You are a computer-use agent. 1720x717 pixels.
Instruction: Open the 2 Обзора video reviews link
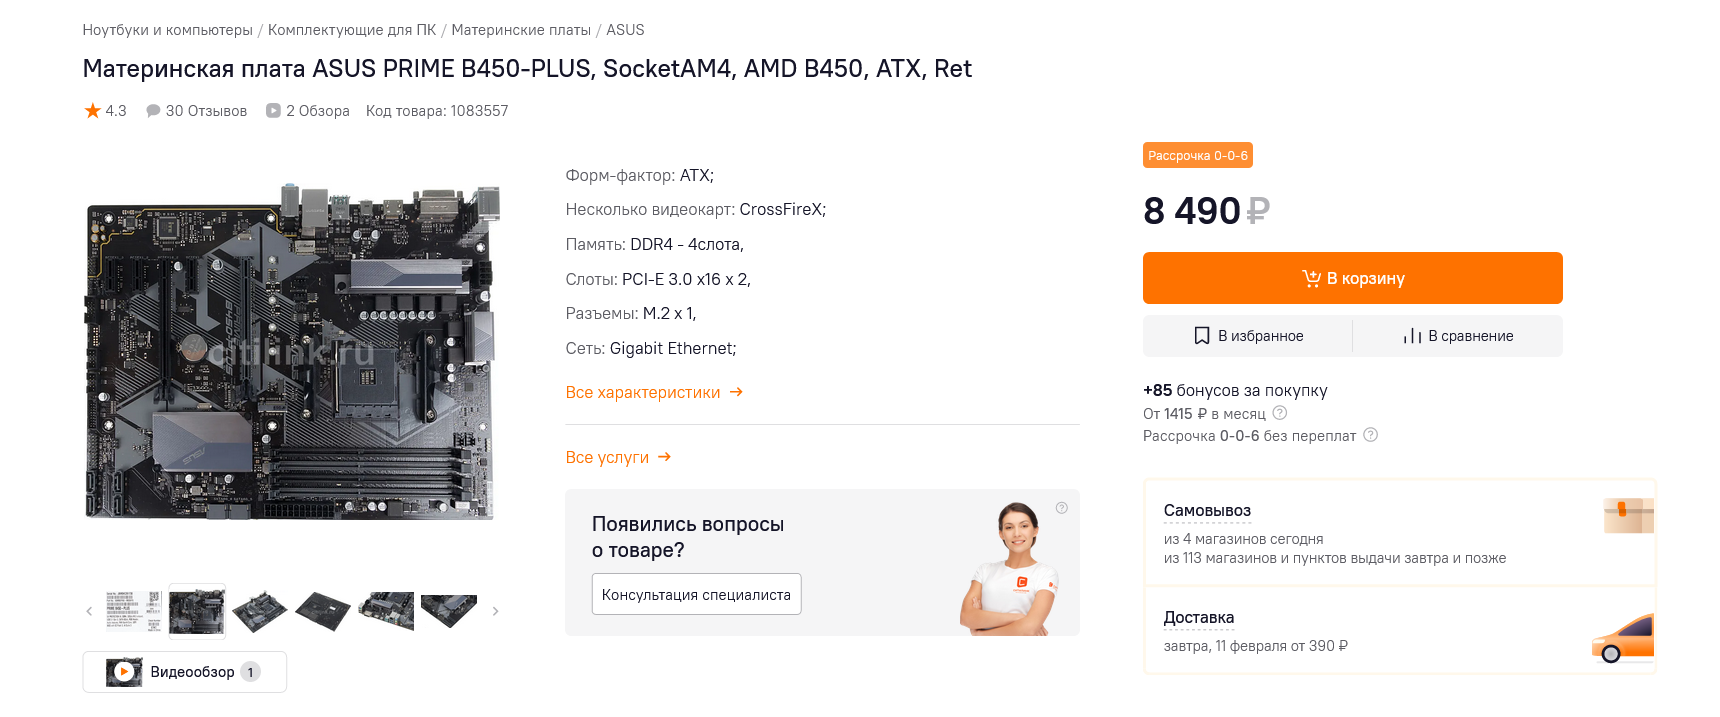tap(308, 111)
